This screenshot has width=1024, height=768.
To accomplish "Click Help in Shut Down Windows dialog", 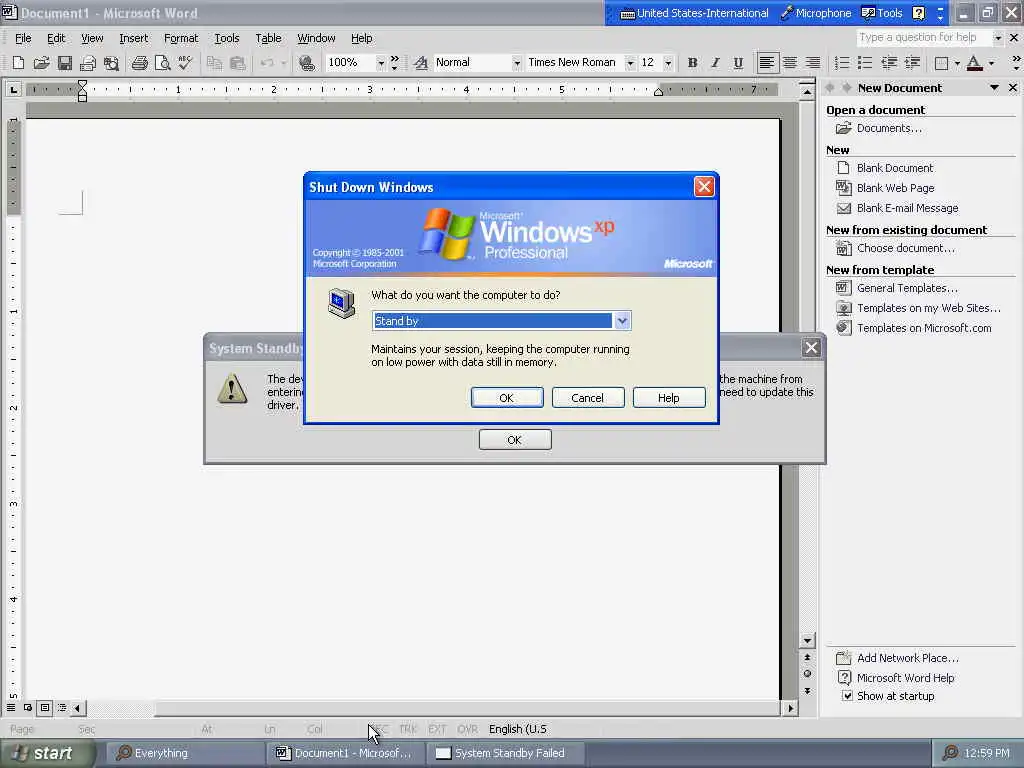I will click(x=669, y=398).
